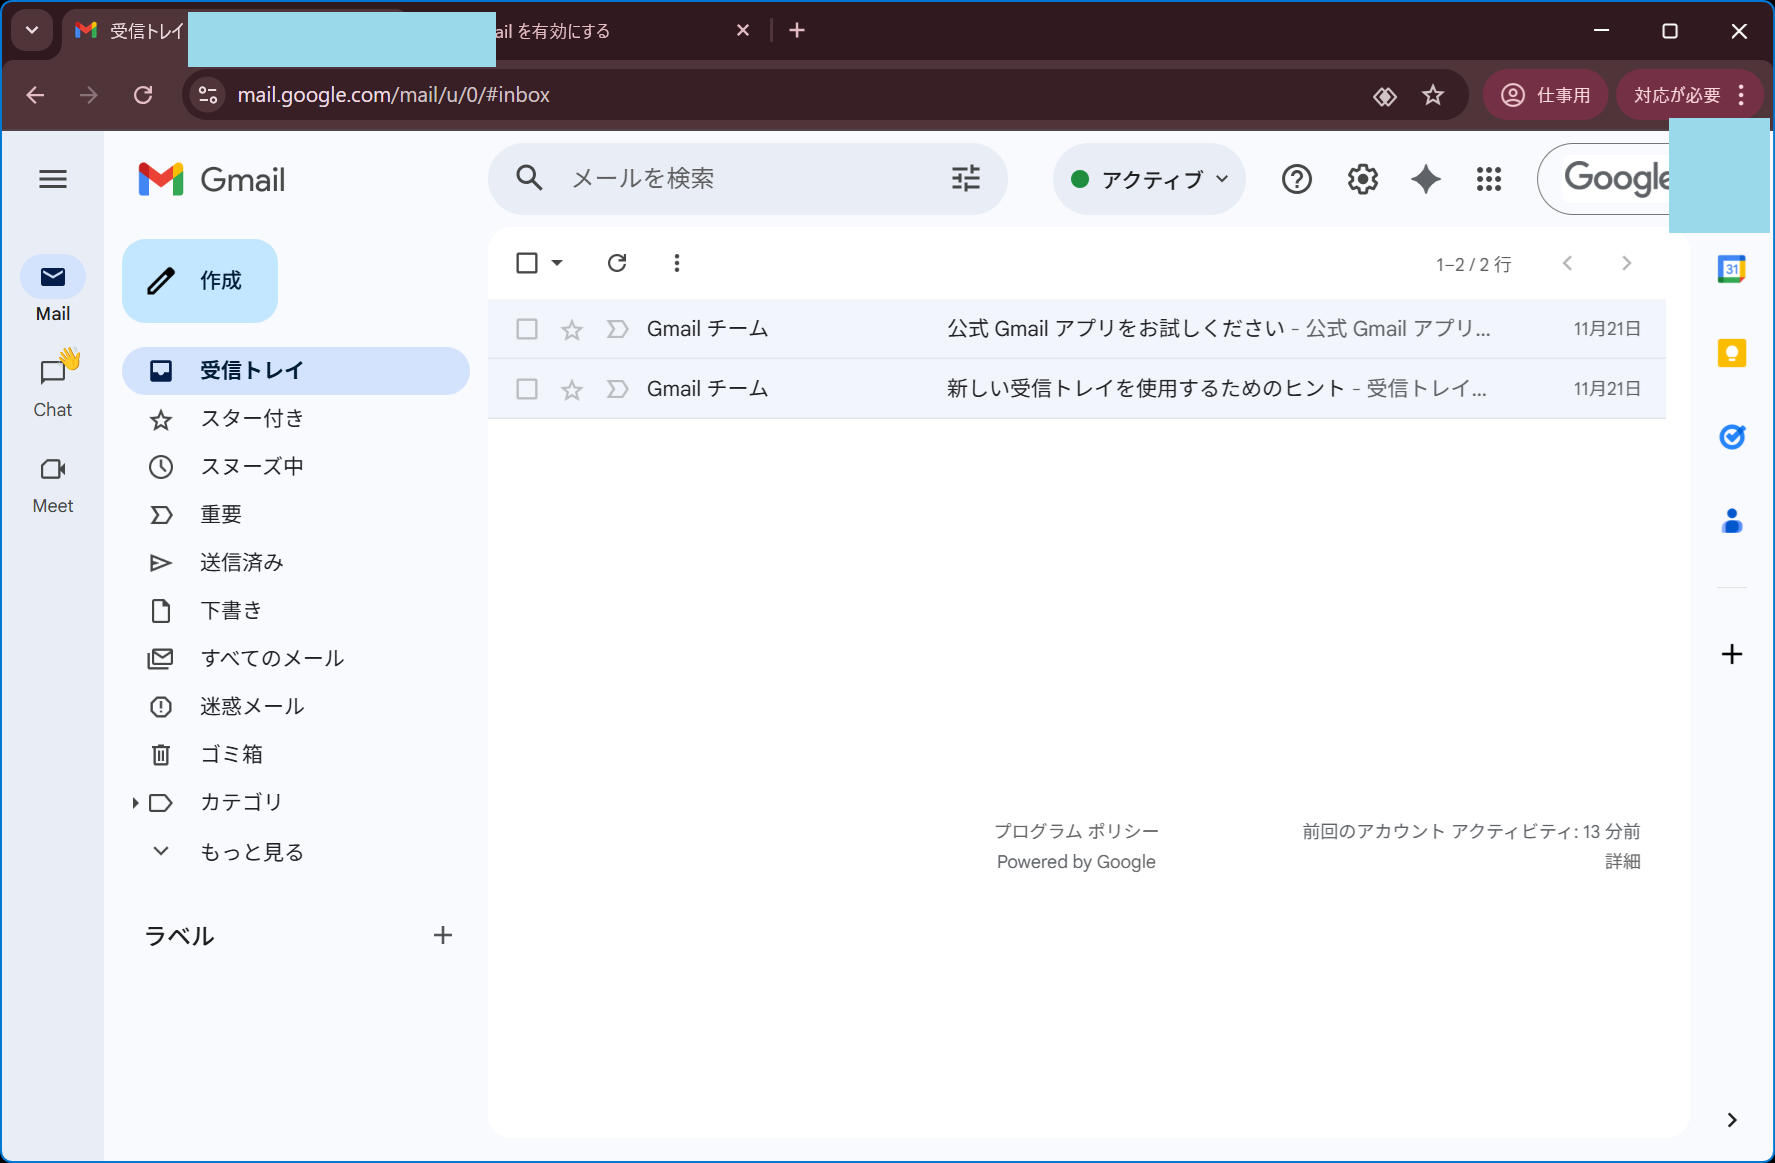
Task: Show search options filter icon
Action: point(965,179)
